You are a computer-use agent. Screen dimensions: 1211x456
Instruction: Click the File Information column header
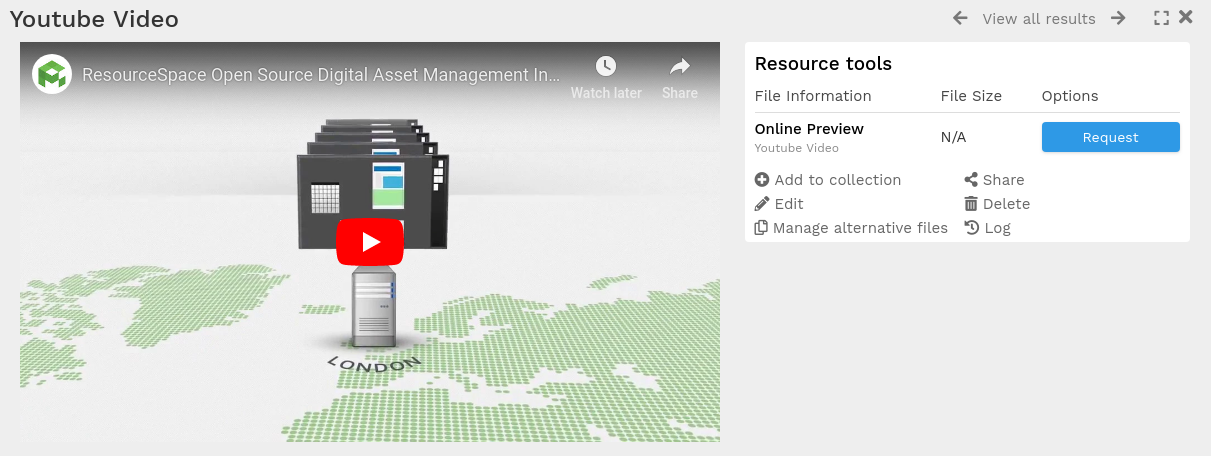(813, 96)
